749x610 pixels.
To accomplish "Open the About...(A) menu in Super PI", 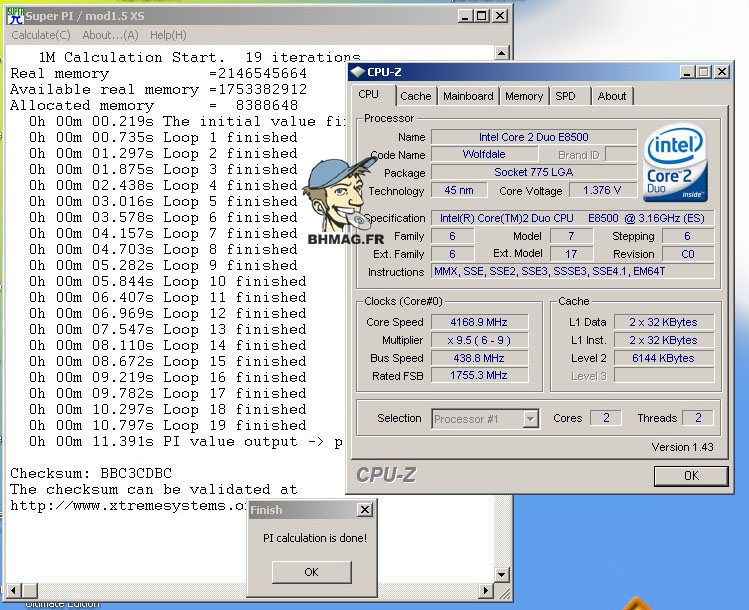I will point(110,35).
